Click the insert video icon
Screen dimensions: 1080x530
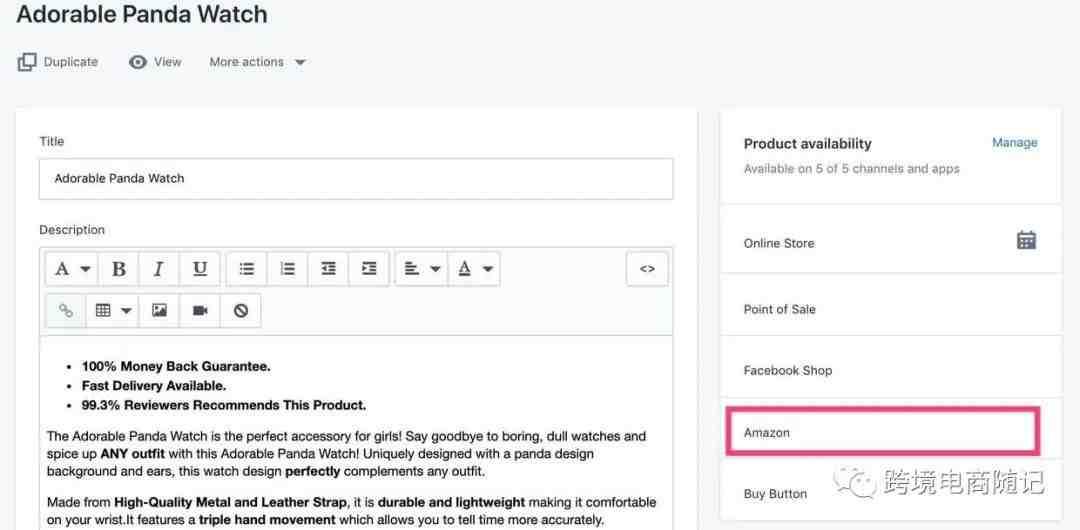(200, 311)
